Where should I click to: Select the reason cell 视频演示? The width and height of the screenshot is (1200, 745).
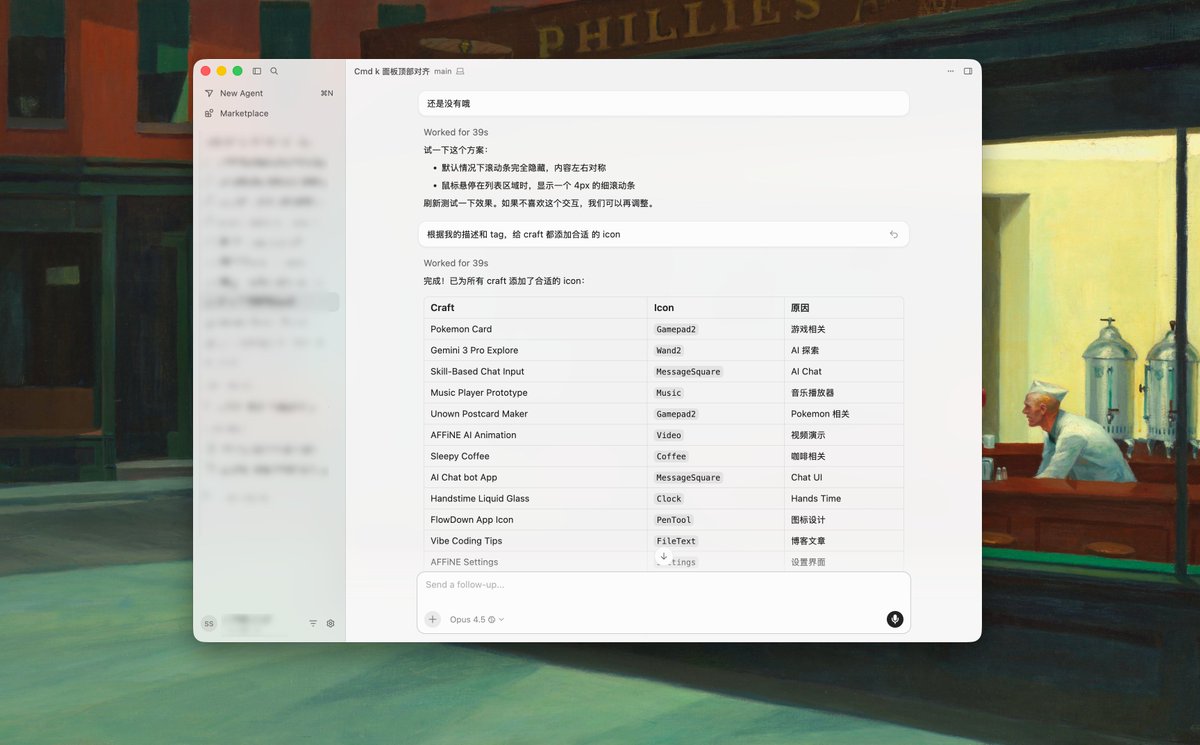click(844, 435)
